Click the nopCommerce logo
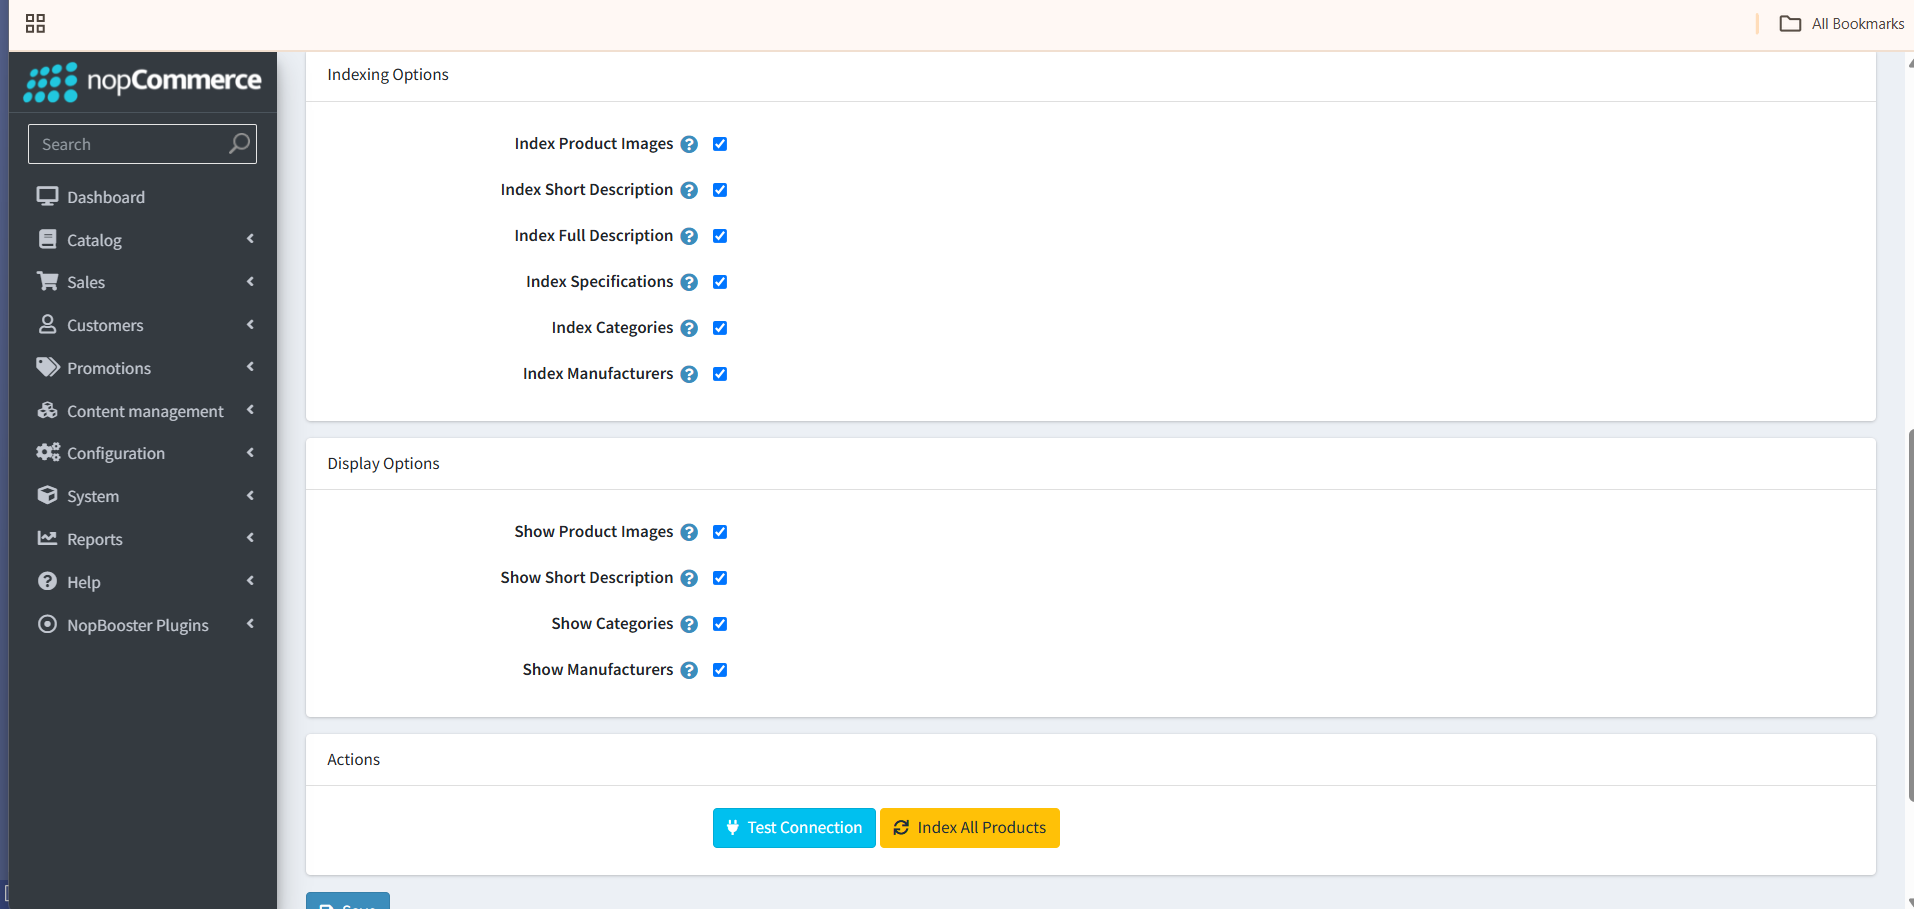The height and width of the screenshot is (909, 1914). [x=143, y=82]
